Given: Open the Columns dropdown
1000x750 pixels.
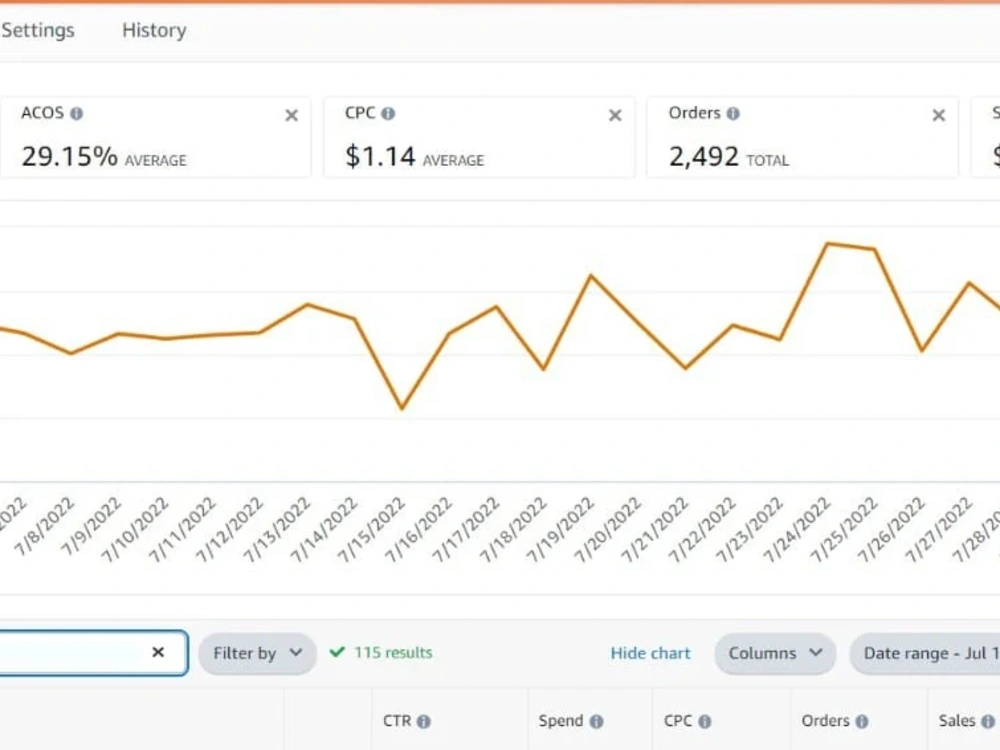Looking at the screenshot, I should pyautogui.click(x=775, y=653).
